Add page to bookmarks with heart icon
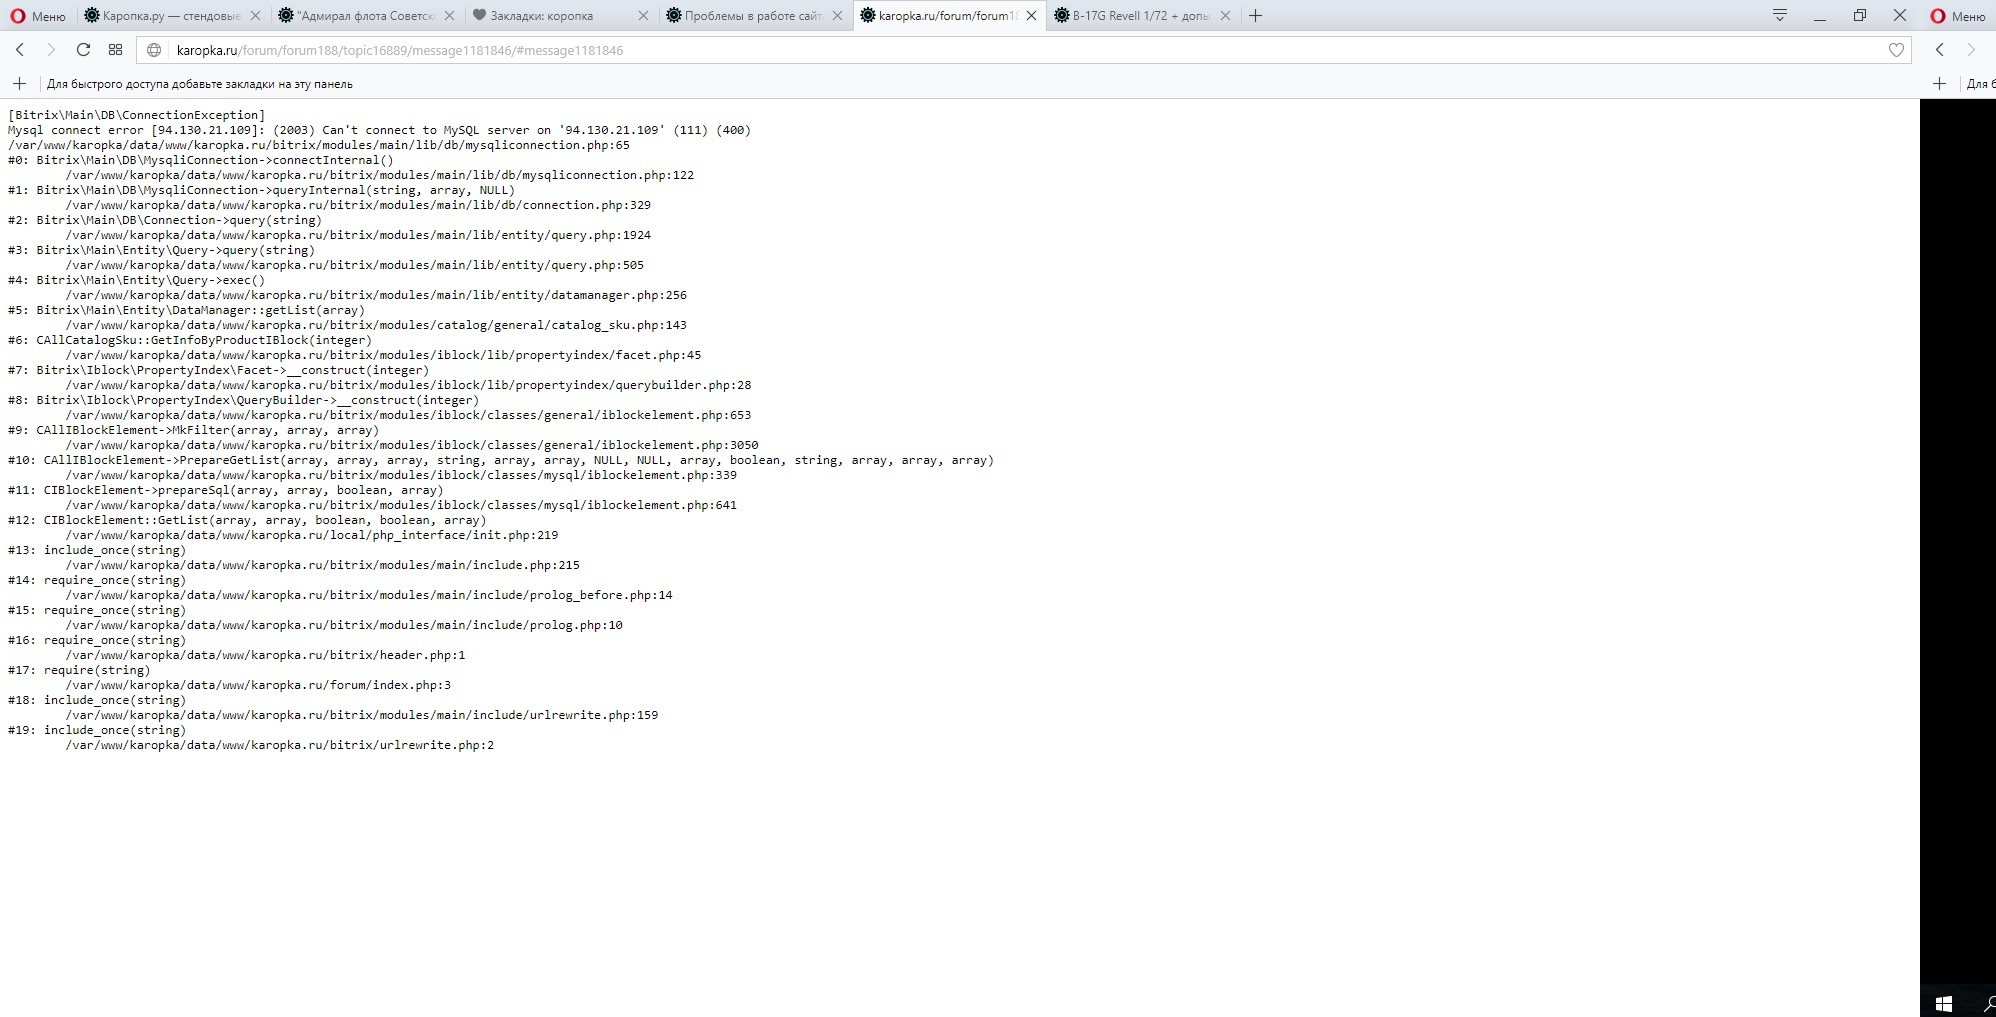 tap(1895, 50)
